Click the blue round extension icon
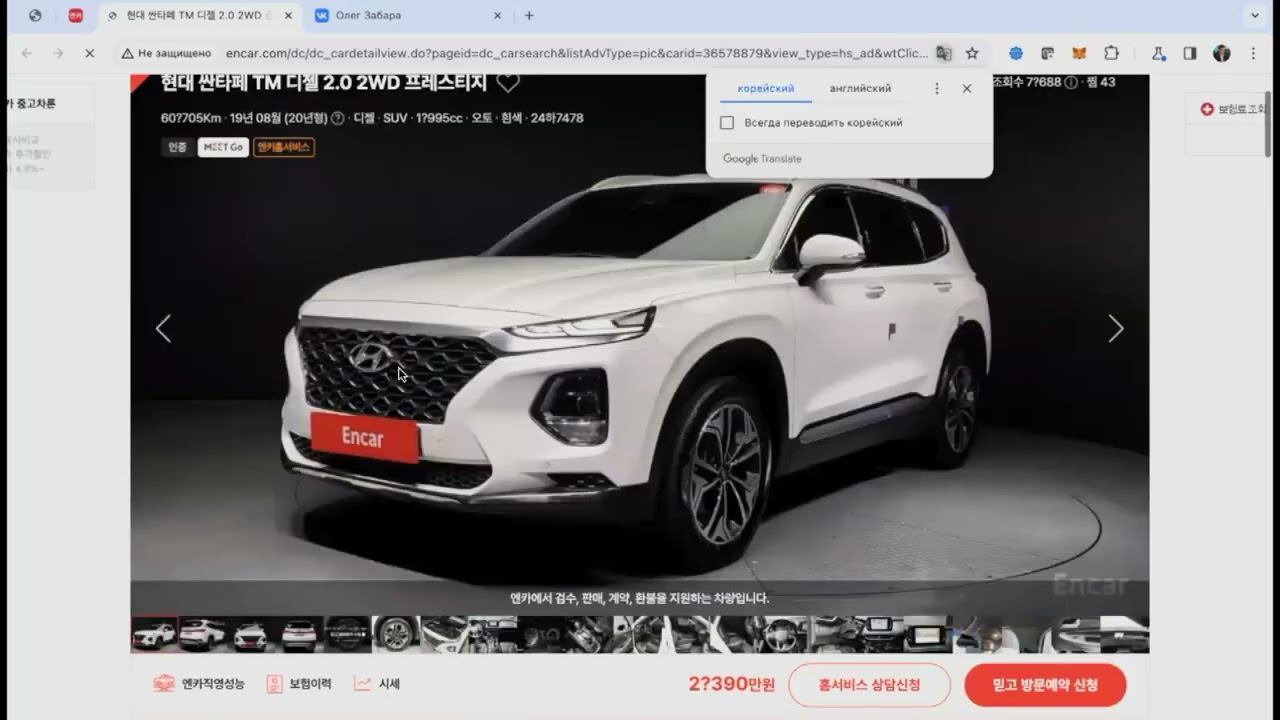 (1016, 53)
